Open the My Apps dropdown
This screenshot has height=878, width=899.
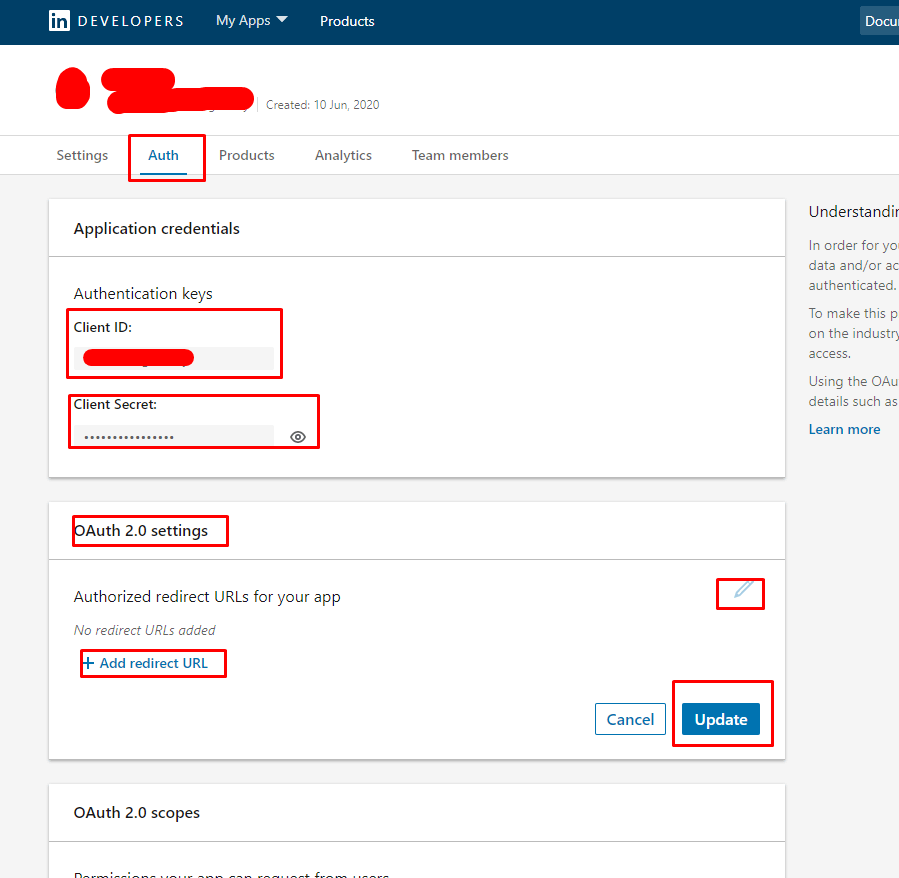point(251,21)
